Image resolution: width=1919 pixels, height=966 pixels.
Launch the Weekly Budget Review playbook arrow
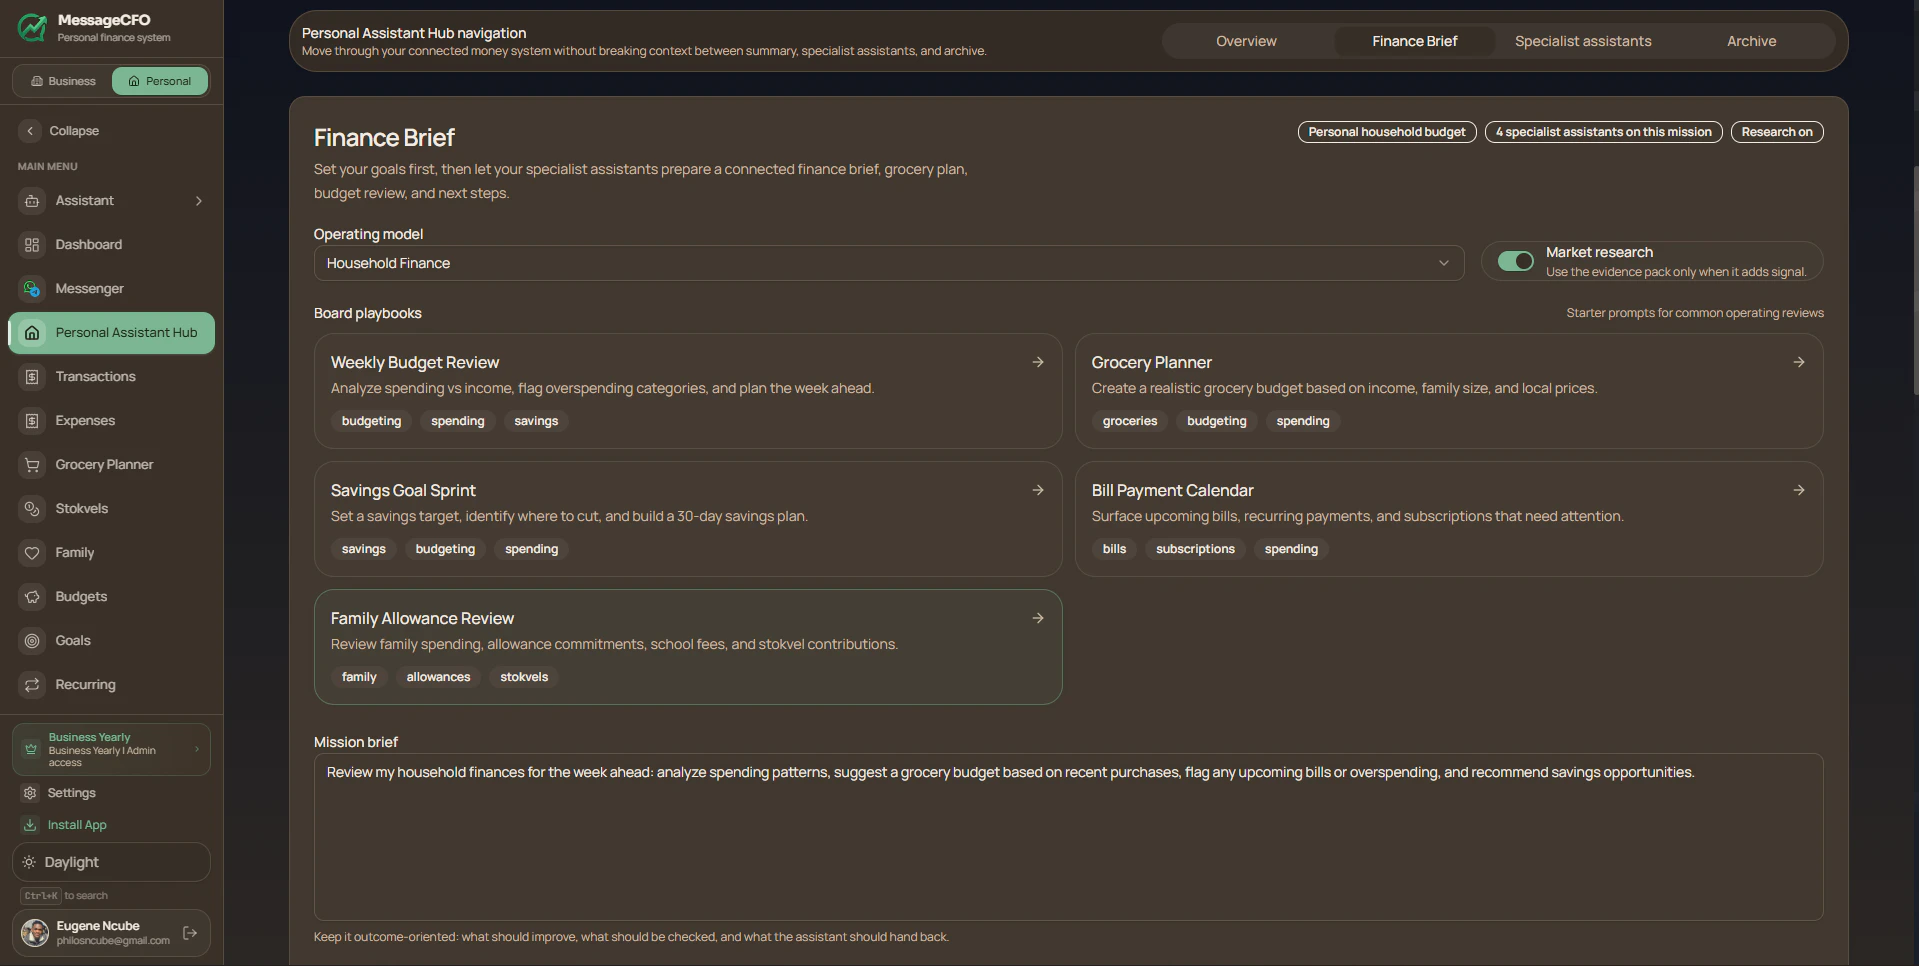(x=1038, y=362)
